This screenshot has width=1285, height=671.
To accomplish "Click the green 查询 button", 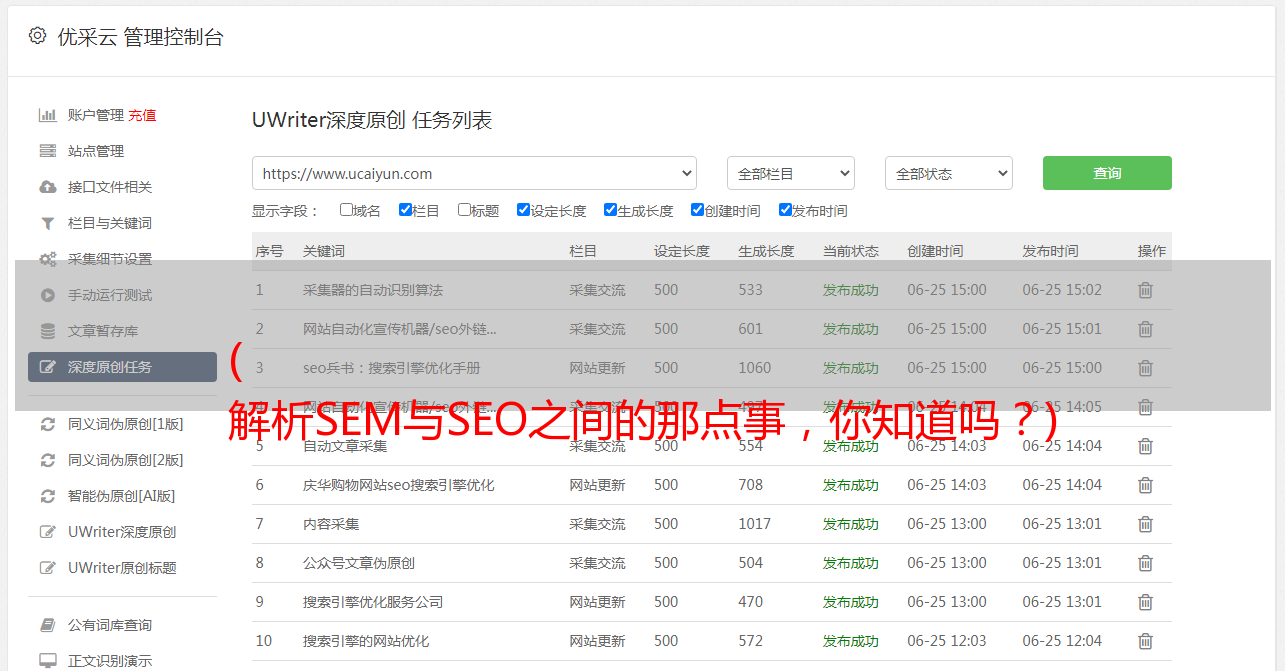I will (1106, 173).
